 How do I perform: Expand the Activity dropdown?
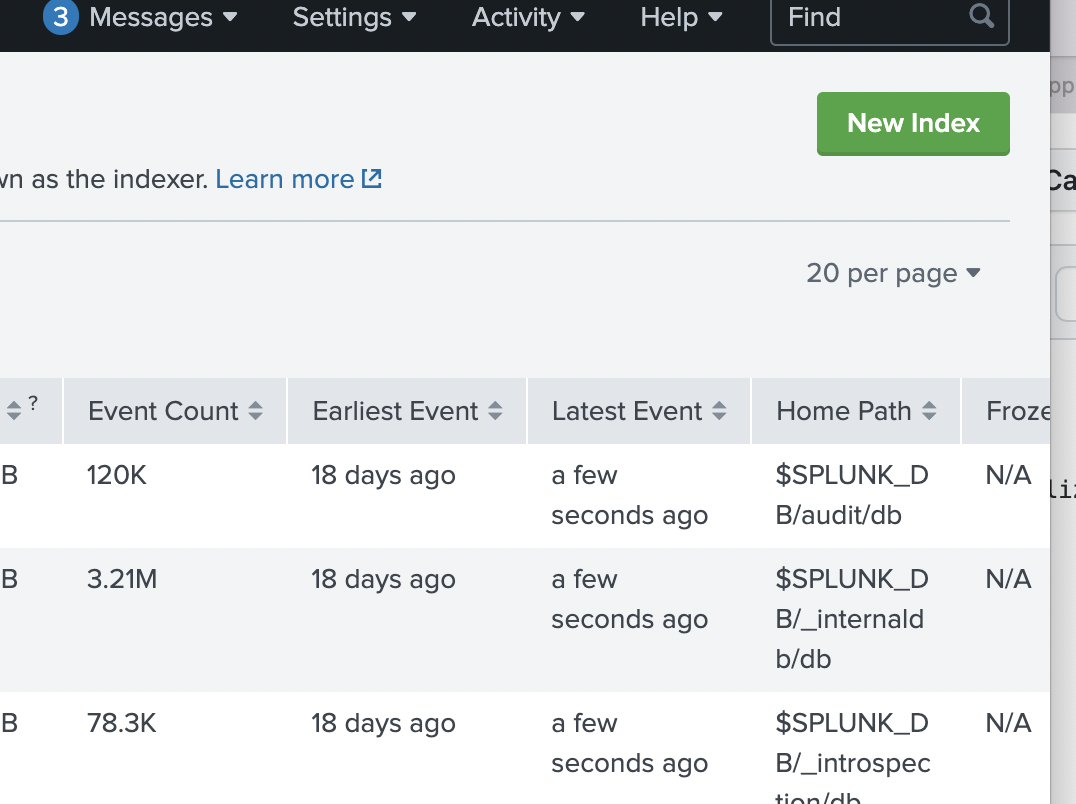click(x=577, y=17)
